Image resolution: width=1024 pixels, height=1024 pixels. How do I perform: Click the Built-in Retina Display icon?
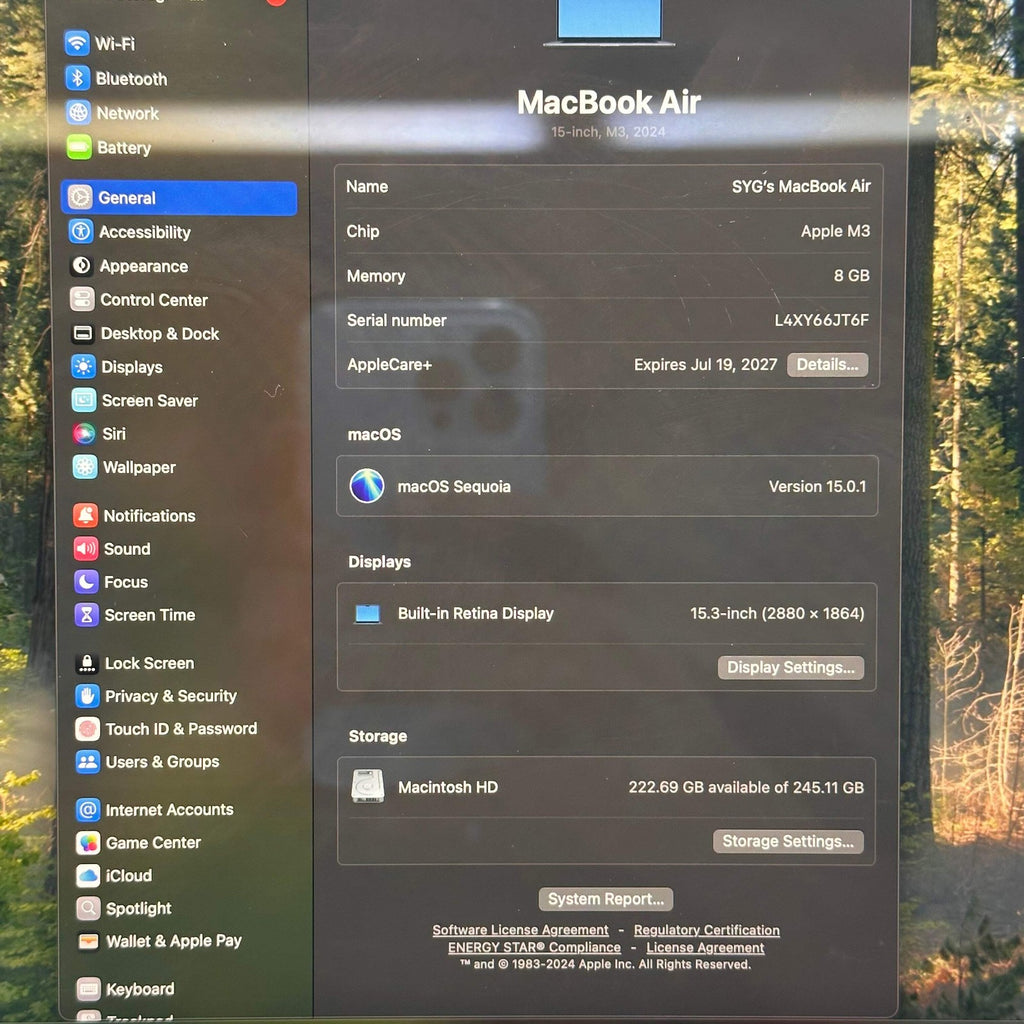pos(368,614)
